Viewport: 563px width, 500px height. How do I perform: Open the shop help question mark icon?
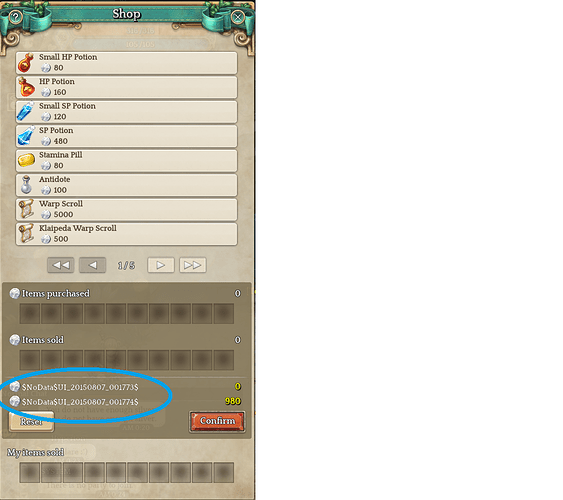pos(15,17)
